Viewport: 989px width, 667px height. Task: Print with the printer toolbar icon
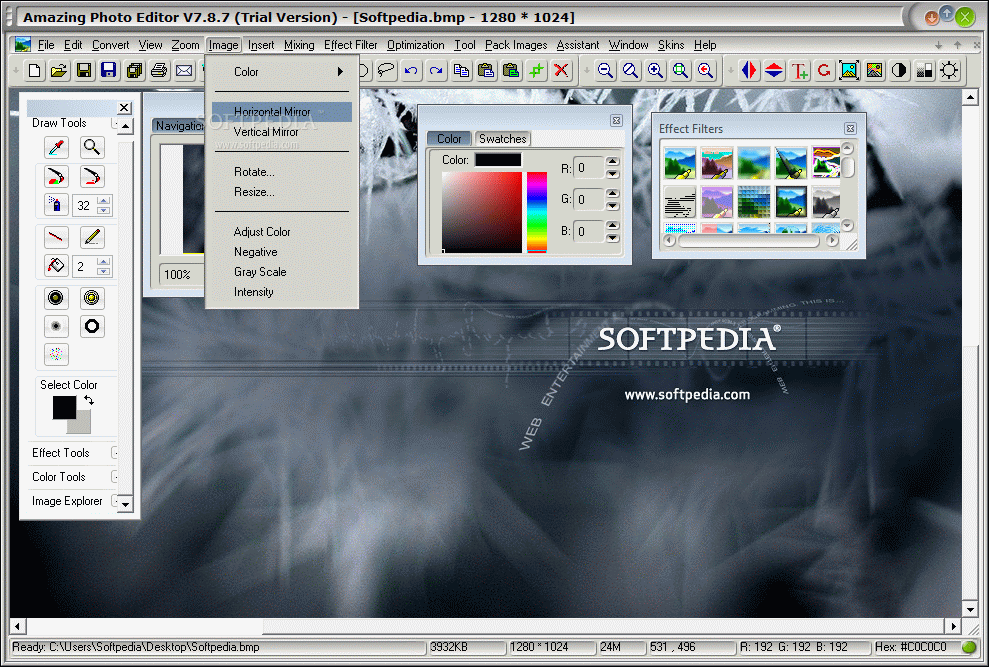[159, 70]
